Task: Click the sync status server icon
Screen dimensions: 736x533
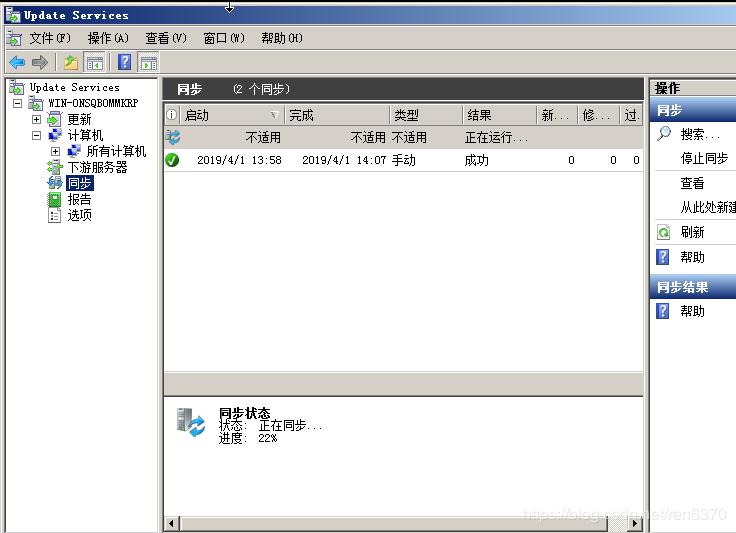Action: click(190, 422)
